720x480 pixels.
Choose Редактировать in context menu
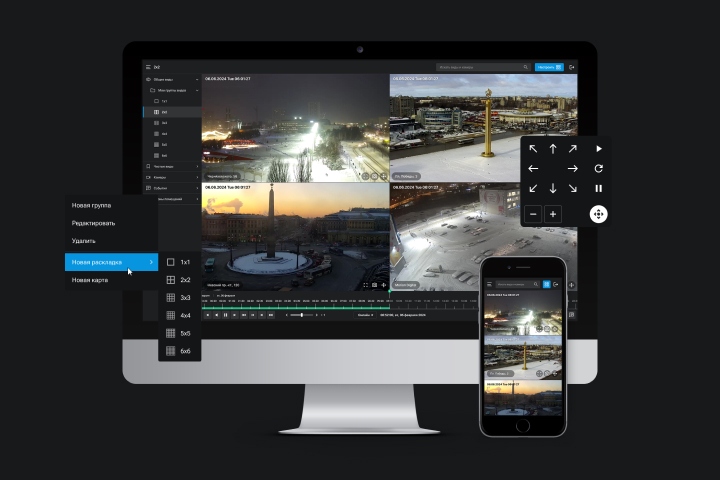[112, 223]
